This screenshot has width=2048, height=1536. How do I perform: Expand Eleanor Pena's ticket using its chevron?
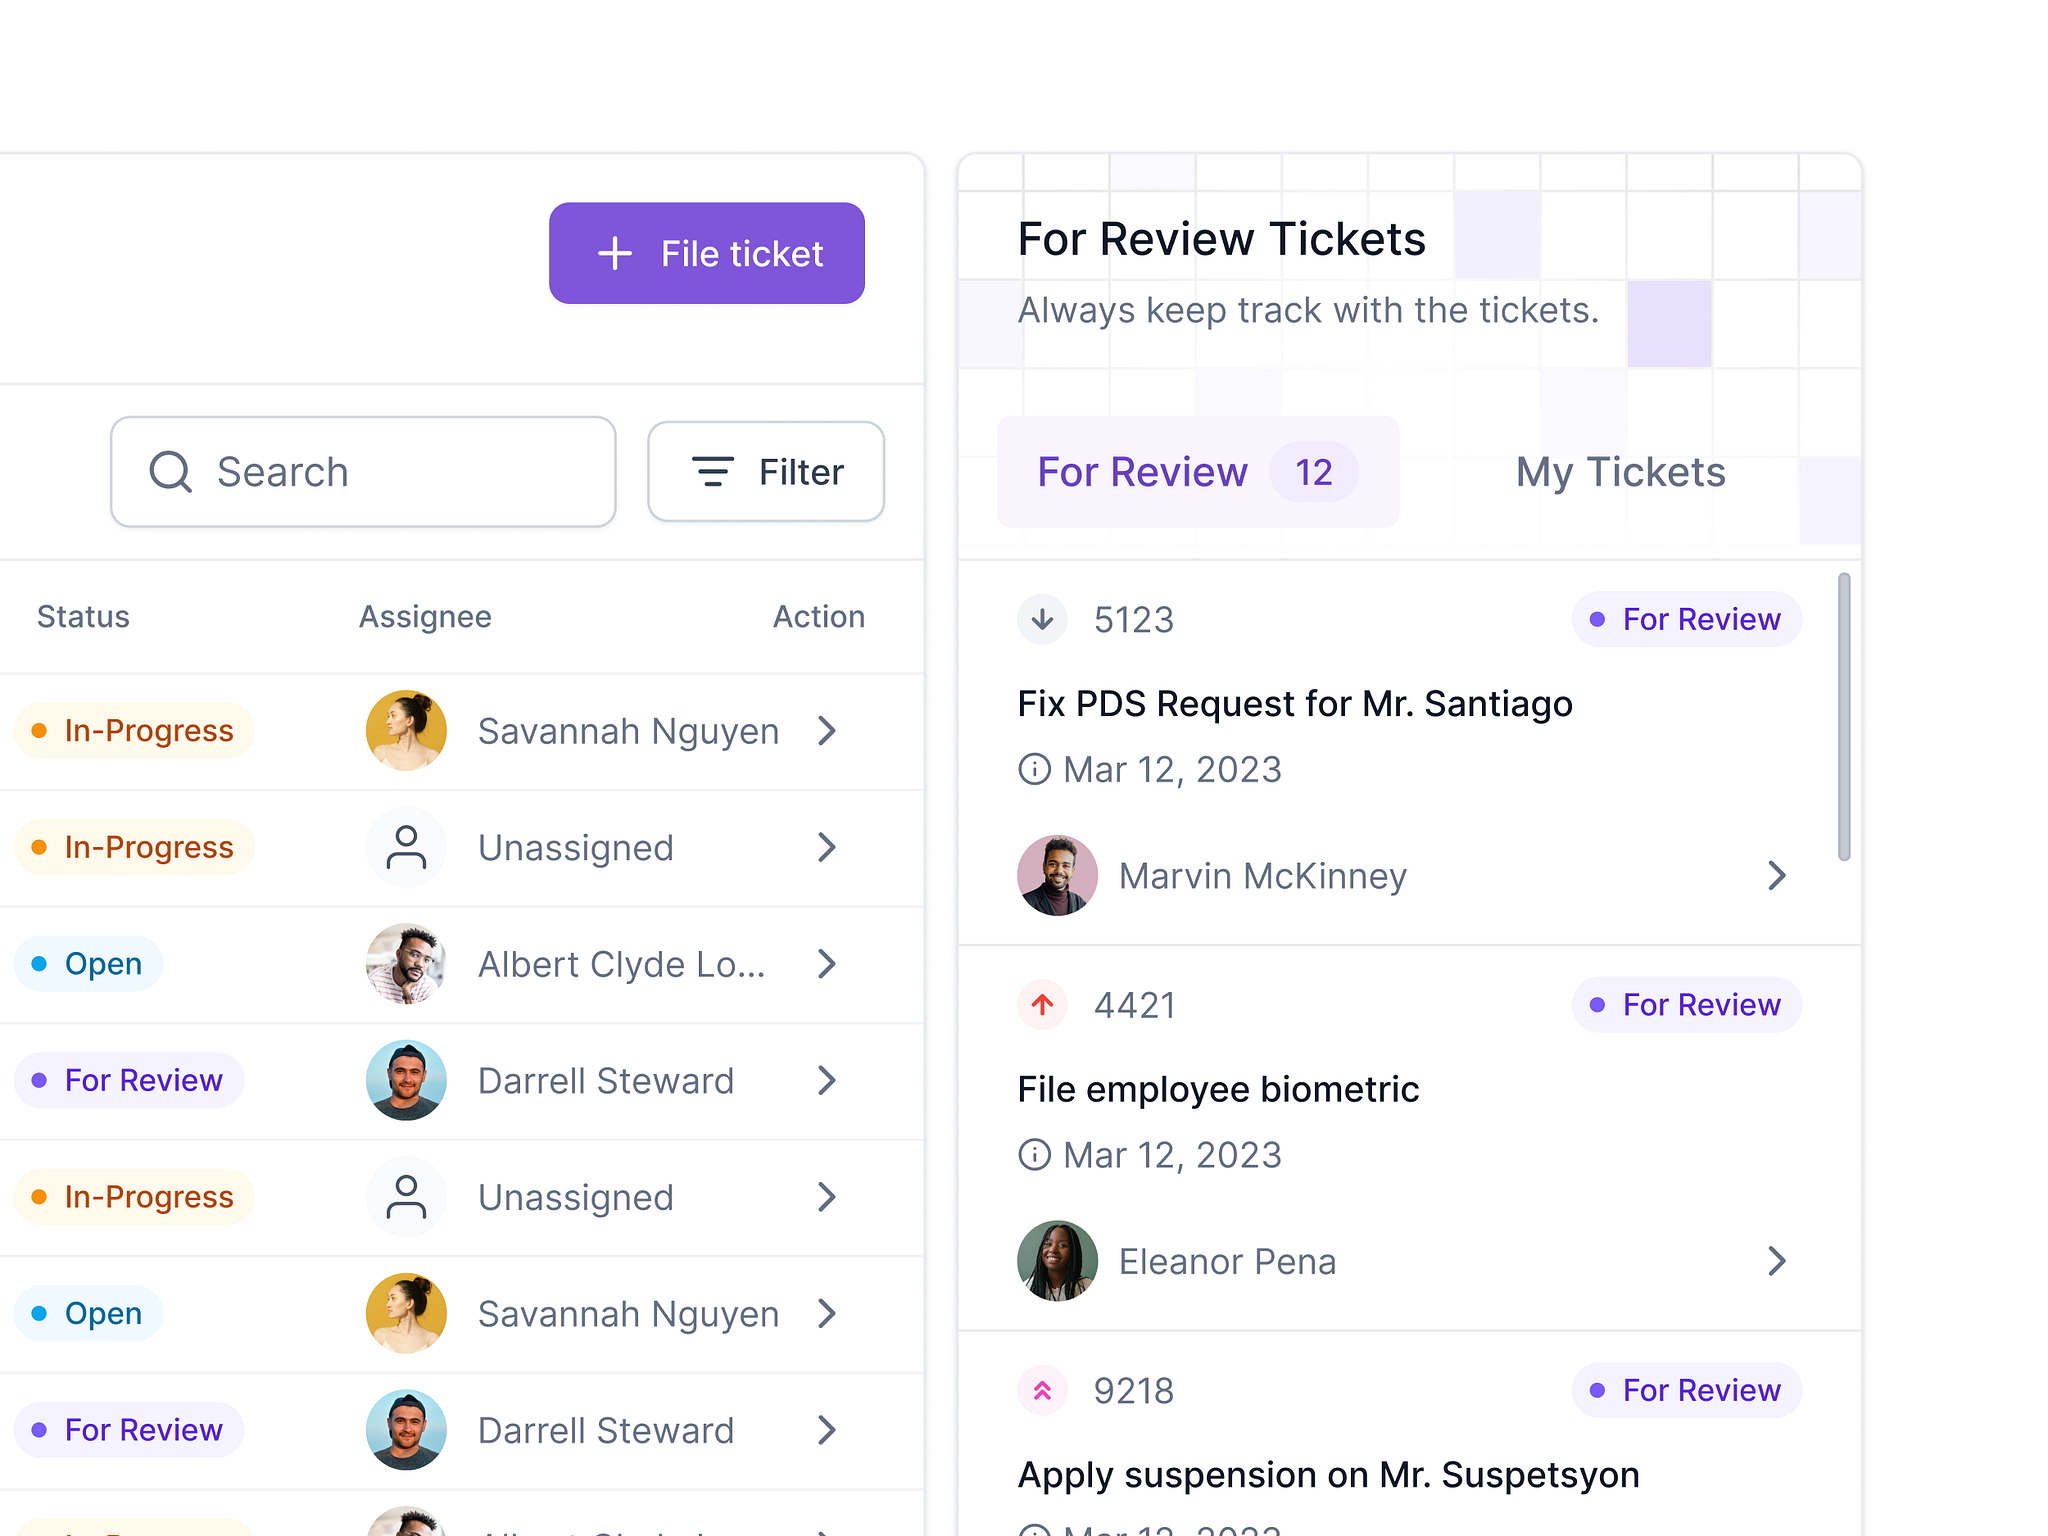(1778, 1261)
